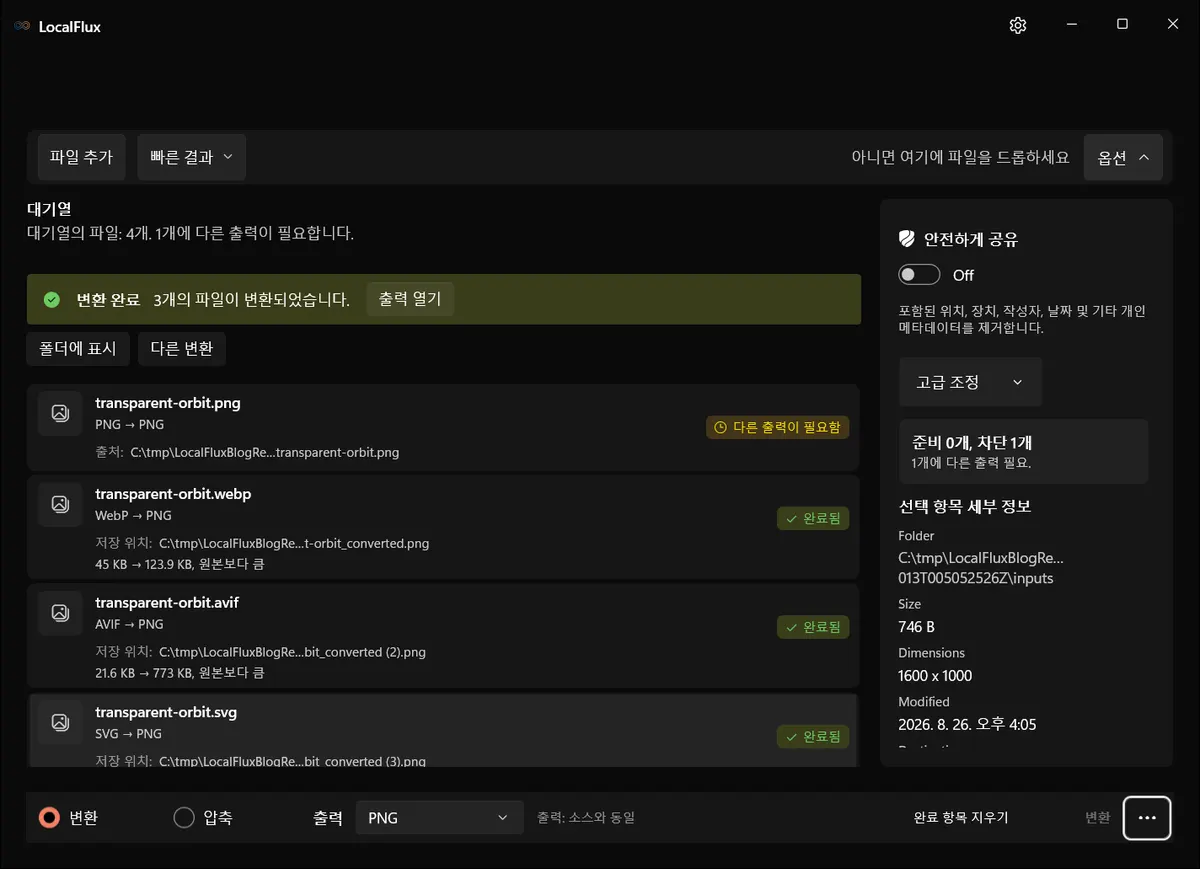Select the 변환 radio button

(49, 818)
